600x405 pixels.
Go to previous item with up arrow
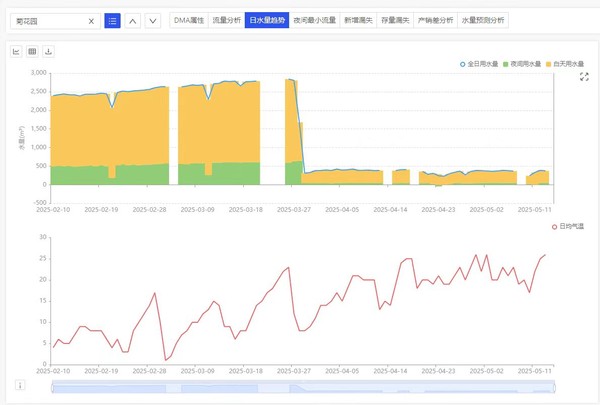pyautogui.click(x=133, y=20)
